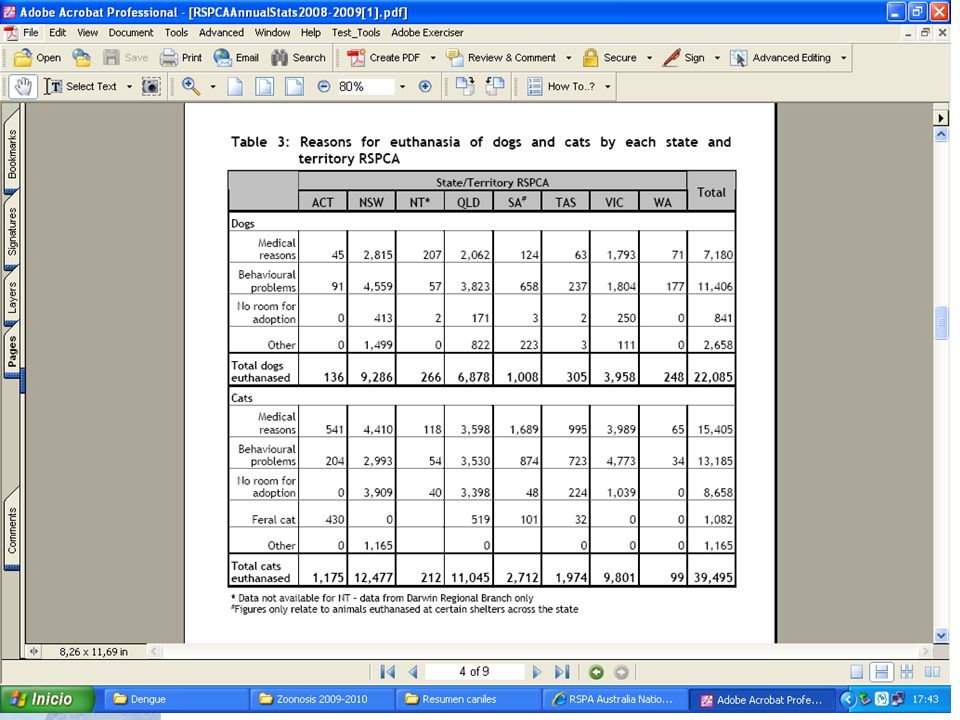Open the Document menu
The width and height of the screenshot is (960, 720).
pos(131,32)
